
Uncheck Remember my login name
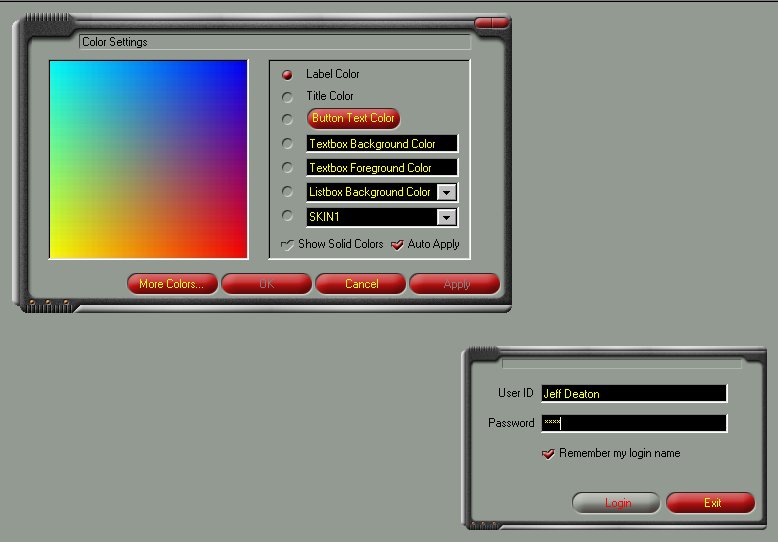(548, 454)
